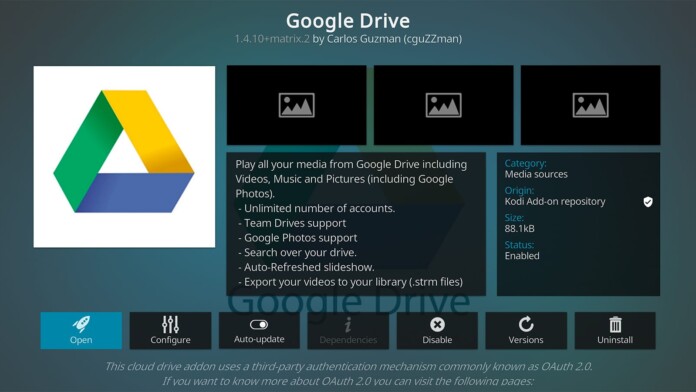Image resolution: width=696 pixels, height=392 pixels.
Task: Click the Kodi Add-on repository origin text
Action: point(555,202)
